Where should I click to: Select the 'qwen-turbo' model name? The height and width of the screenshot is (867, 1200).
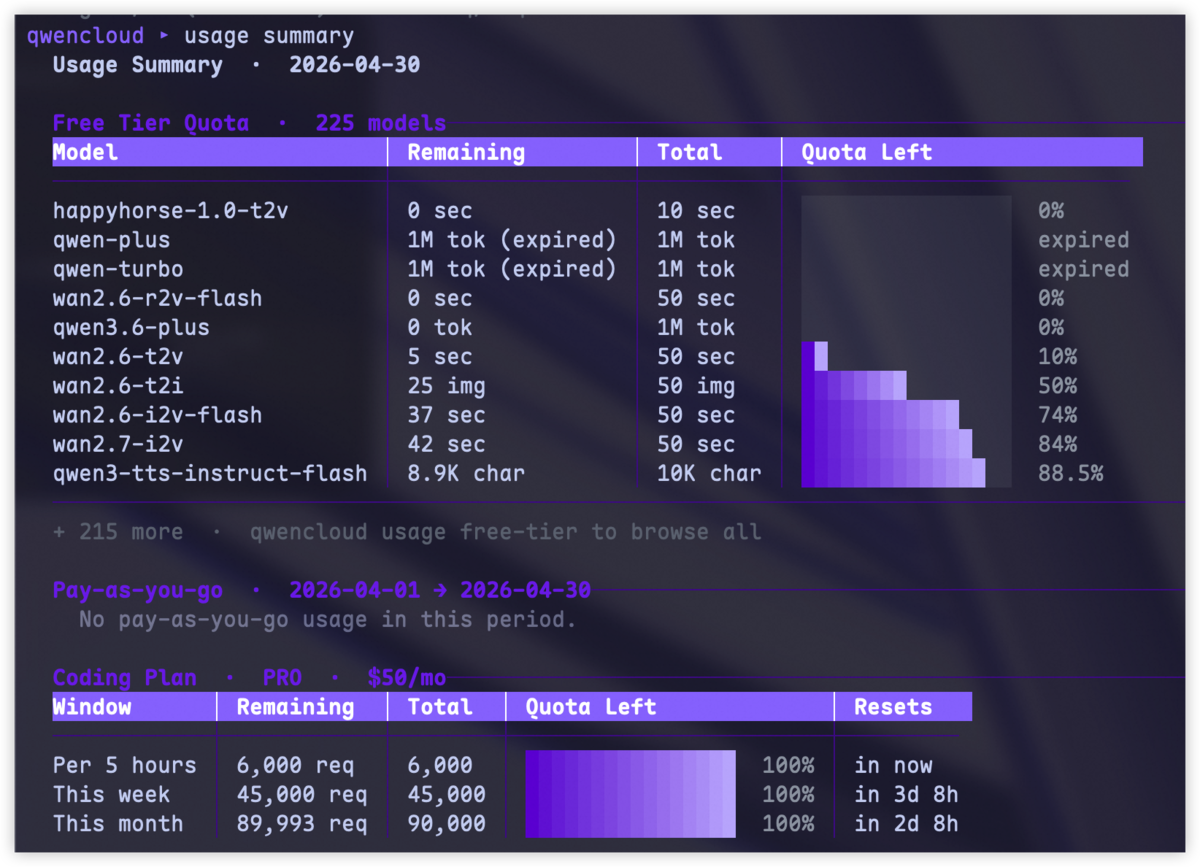[x=118, y=269]
